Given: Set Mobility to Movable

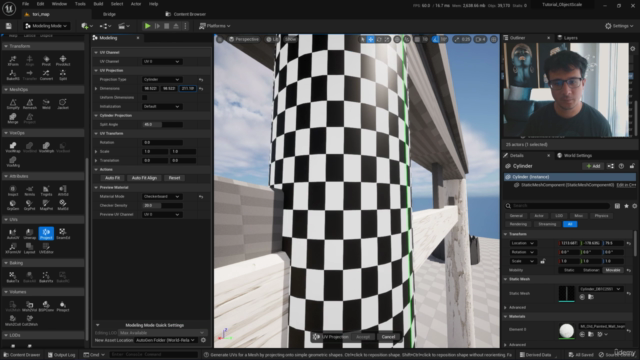Looking at the screenshot, I should coord(613,270).
